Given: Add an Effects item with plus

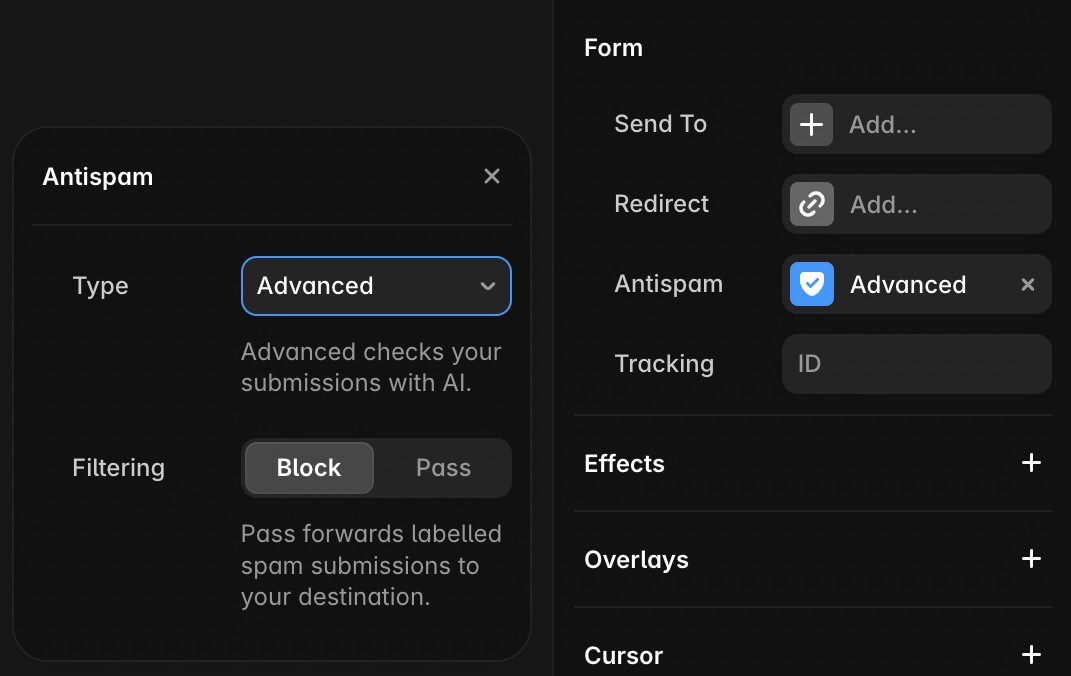Looking at the screenshot, I should tap(1031, 463).
